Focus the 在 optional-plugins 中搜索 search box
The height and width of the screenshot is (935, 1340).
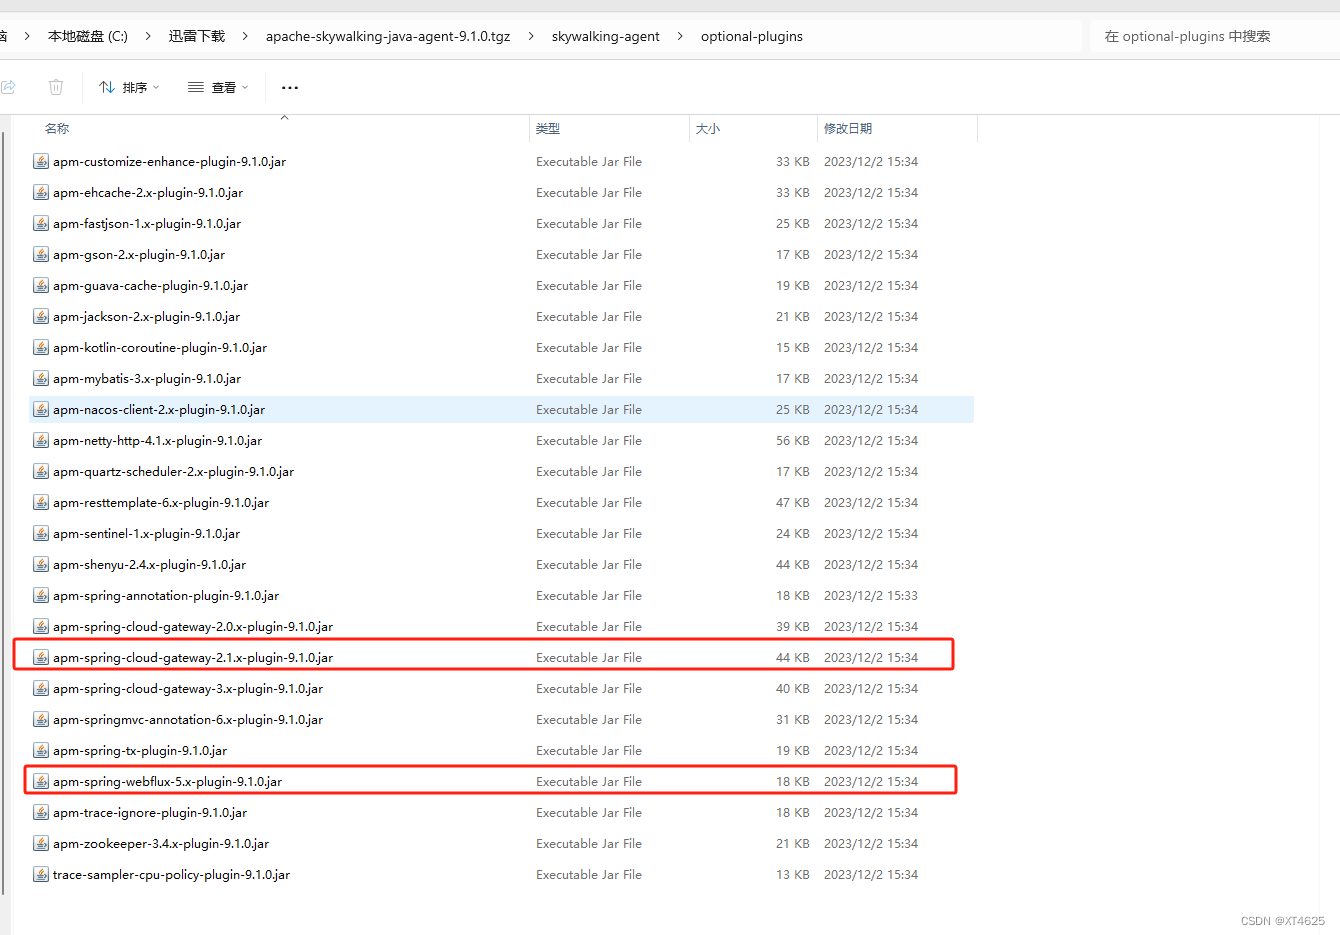(x=1214, y=36)
